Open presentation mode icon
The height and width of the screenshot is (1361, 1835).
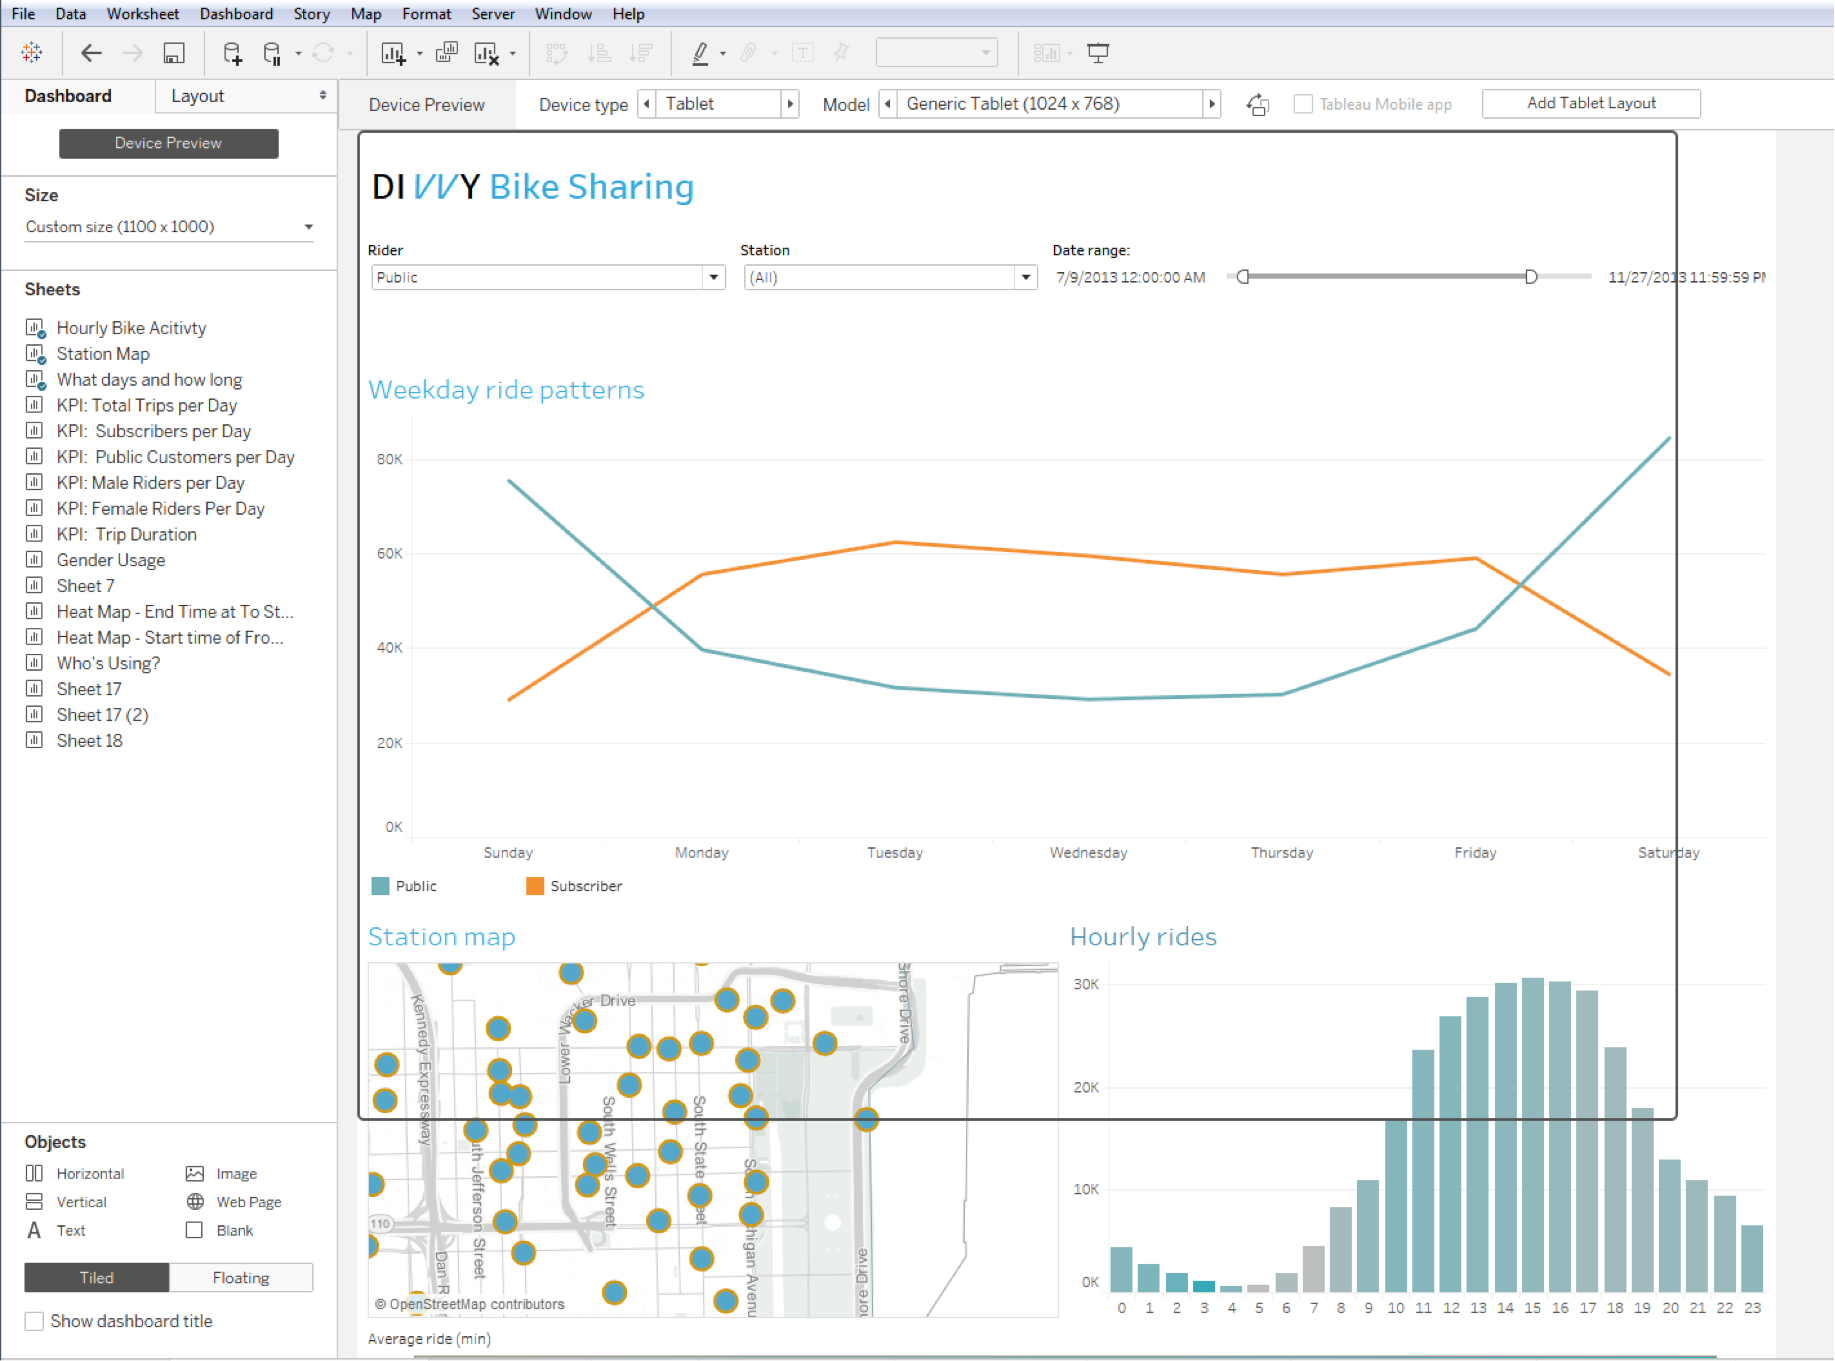click(x=1098, y=53)
